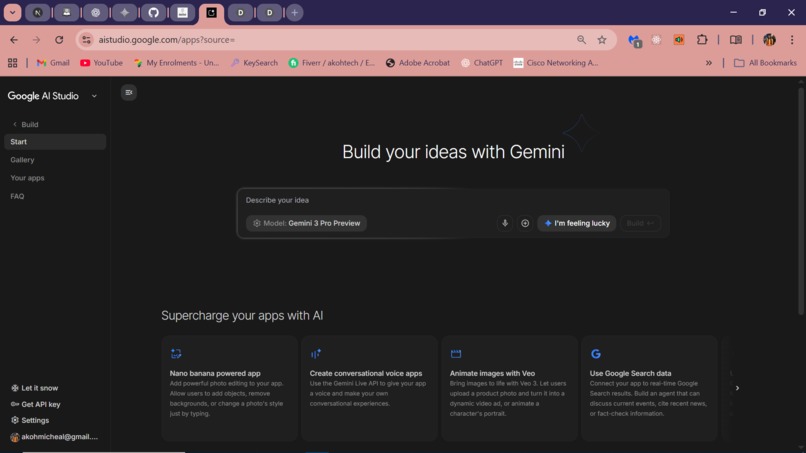Click the Veo card film icon

[456, 354]
